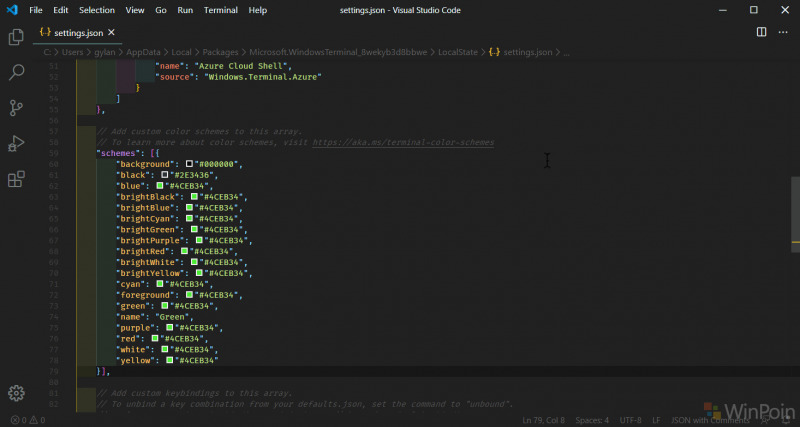Click the "#000000" value text
The image size is (800, 427).
click(217, 164)
